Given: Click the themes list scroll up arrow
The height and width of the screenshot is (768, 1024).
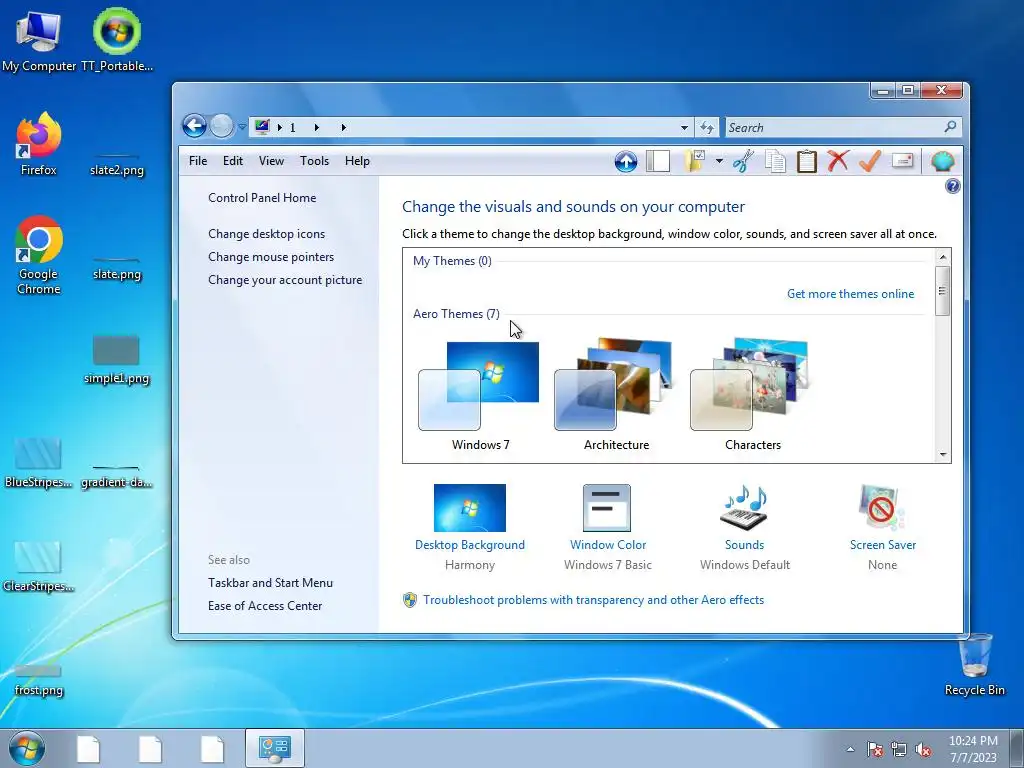Looking at the screenshot, I should point(942,257).
